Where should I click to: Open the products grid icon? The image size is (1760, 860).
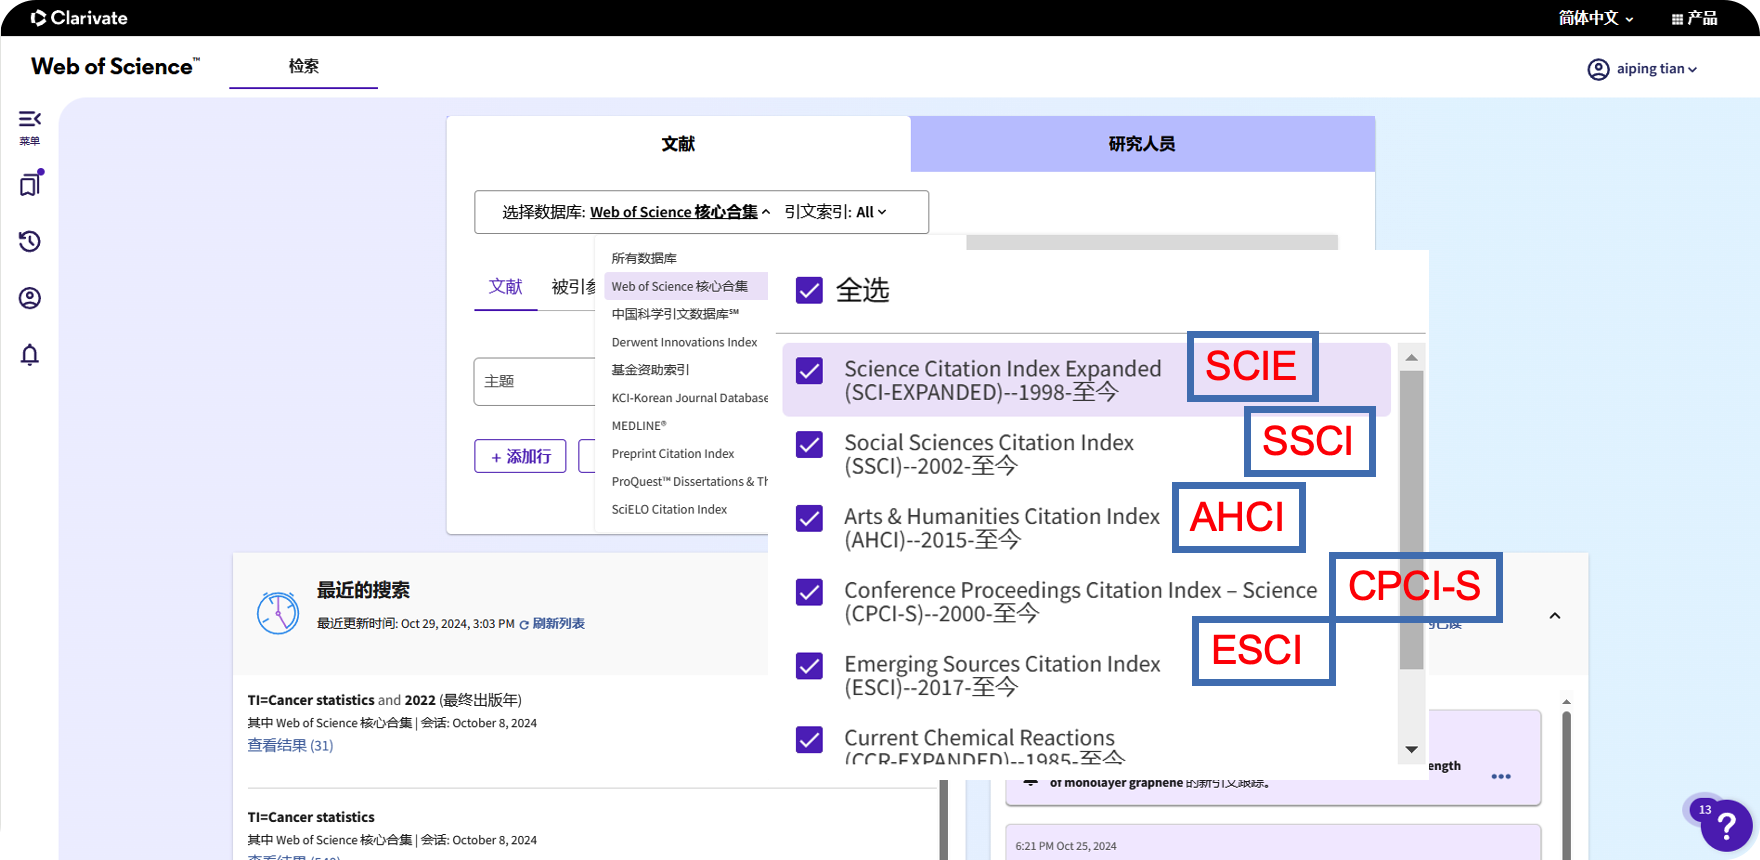[1677, 19]
